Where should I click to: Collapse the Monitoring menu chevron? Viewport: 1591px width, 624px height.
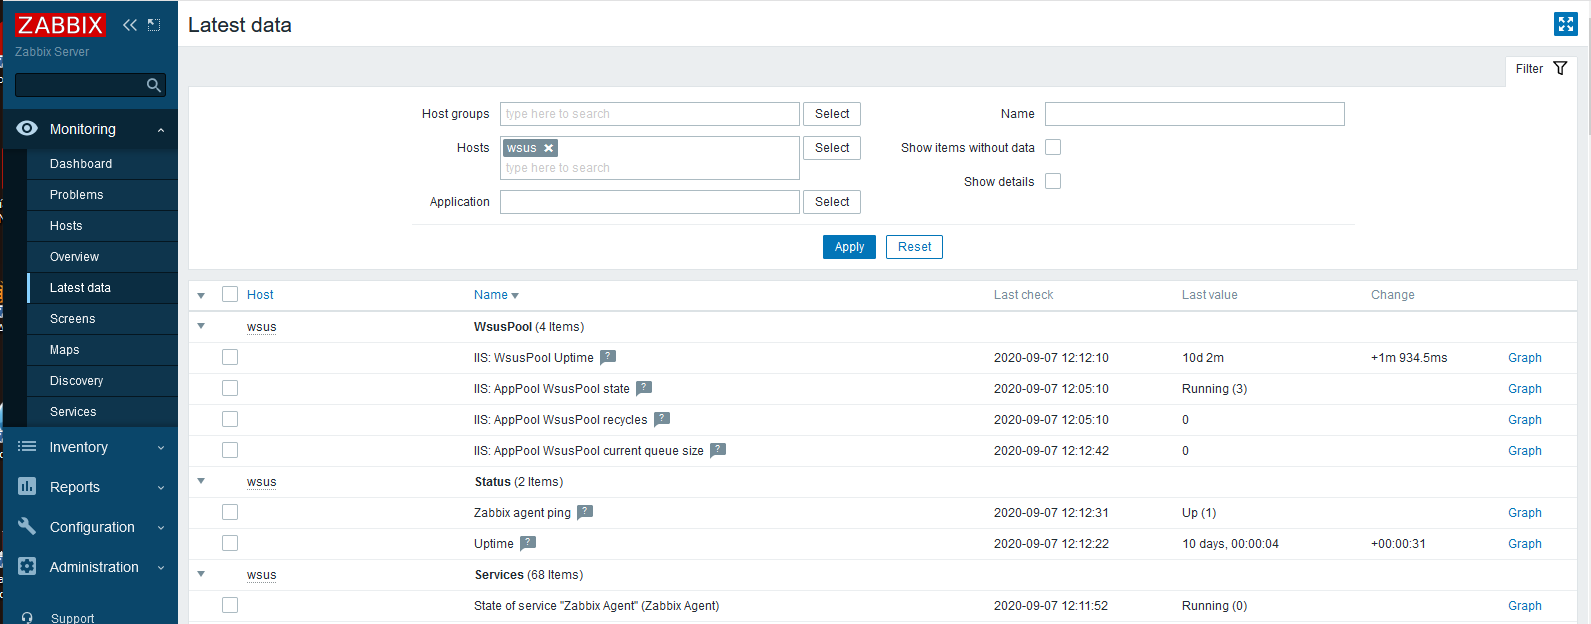(161, 130)
